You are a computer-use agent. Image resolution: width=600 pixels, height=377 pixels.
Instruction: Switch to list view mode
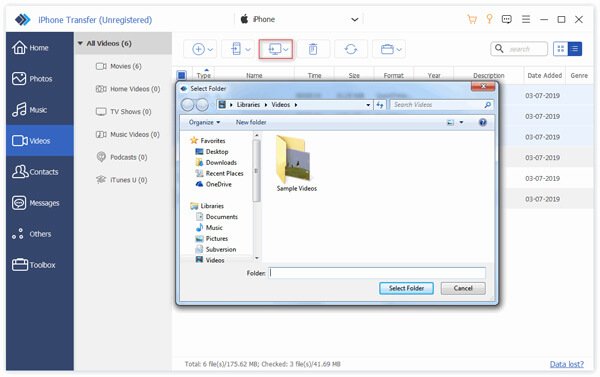click(575, 49)
